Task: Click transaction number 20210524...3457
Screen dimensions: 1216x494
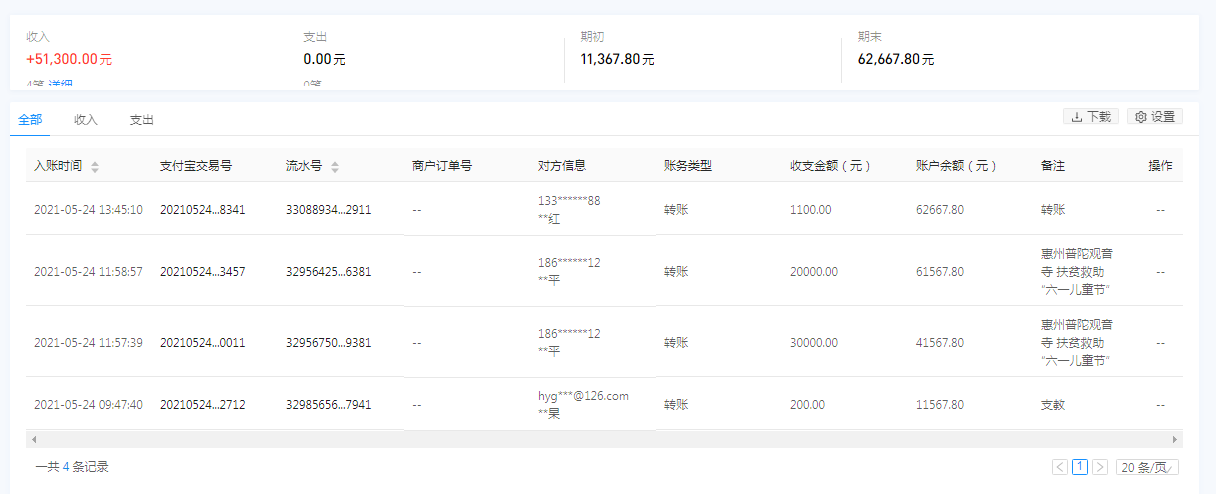Action: [x=202, y=271]
